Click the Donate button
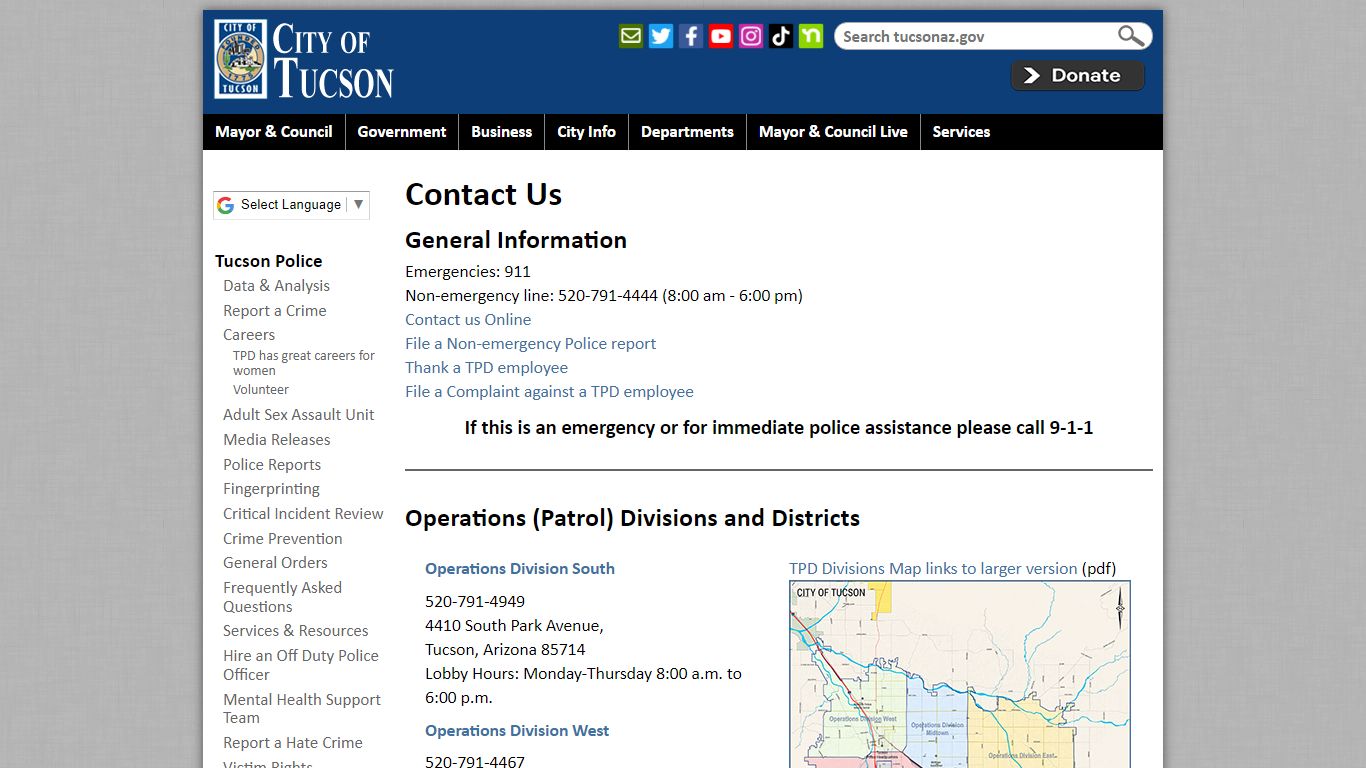This screenshot has height=768, width=1366. pos(1078,76)
